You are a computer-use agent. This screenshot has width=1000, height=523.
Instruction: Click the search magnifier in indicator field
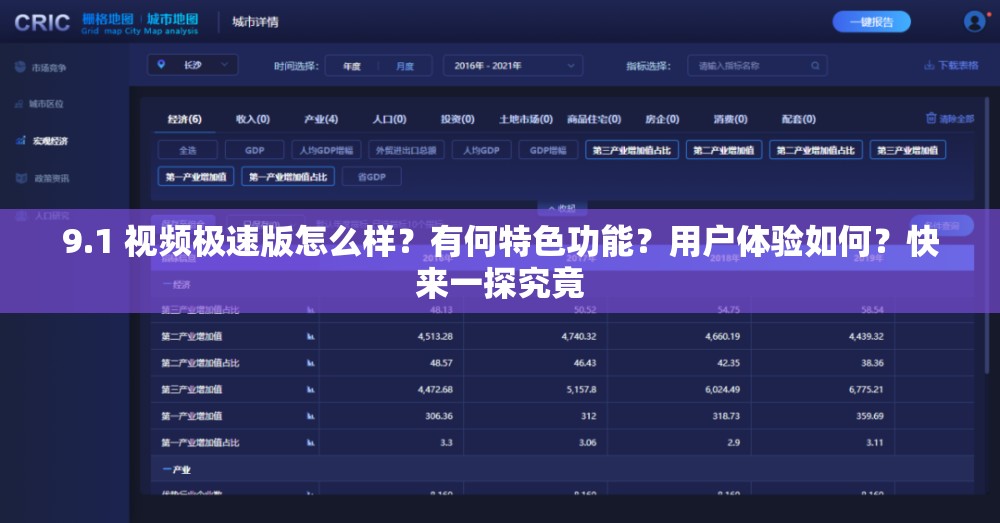[815, 66]
